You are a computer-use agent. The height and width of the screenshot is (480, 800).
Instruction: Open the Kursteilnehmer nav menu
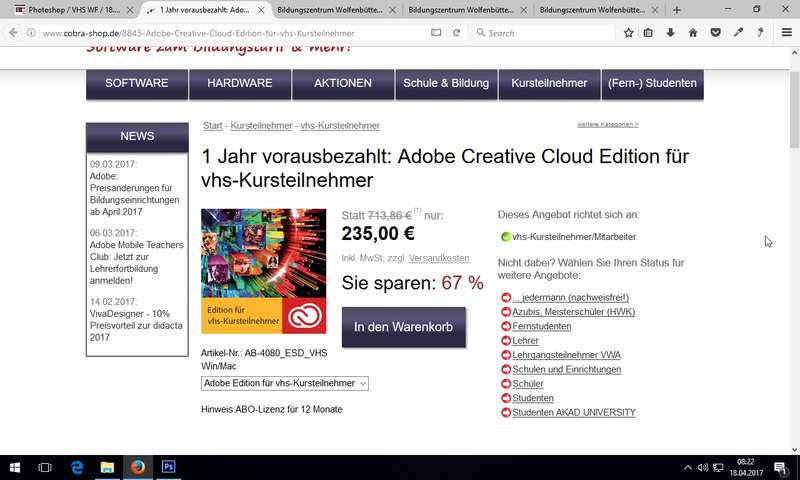pos(549,83)
